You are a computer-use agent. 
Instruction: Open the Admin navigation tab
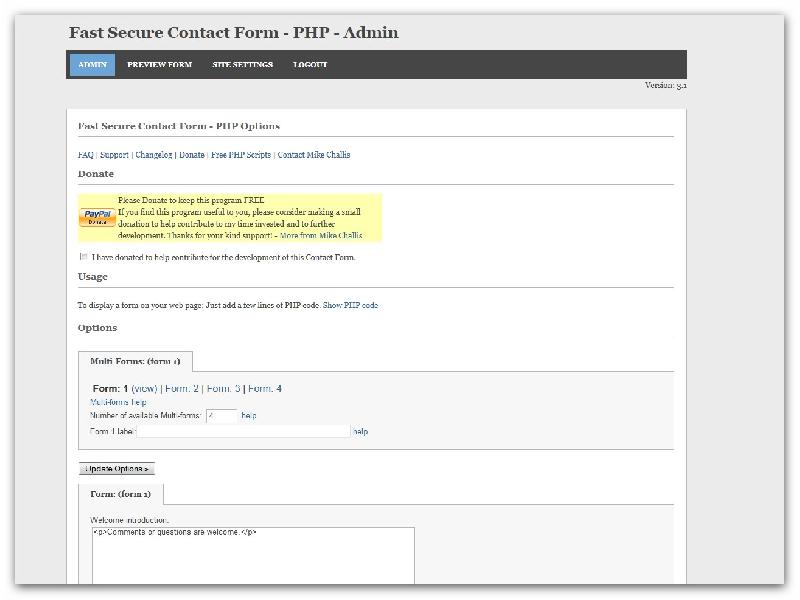92,65
